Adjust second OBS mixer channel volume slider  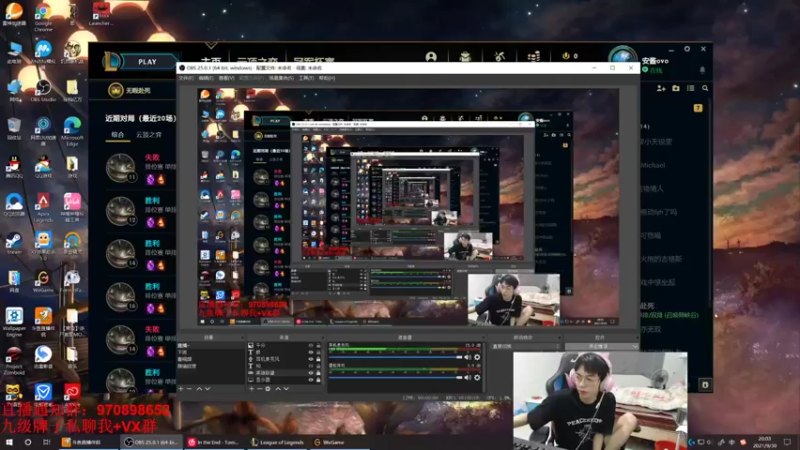(x=396, y=378)
